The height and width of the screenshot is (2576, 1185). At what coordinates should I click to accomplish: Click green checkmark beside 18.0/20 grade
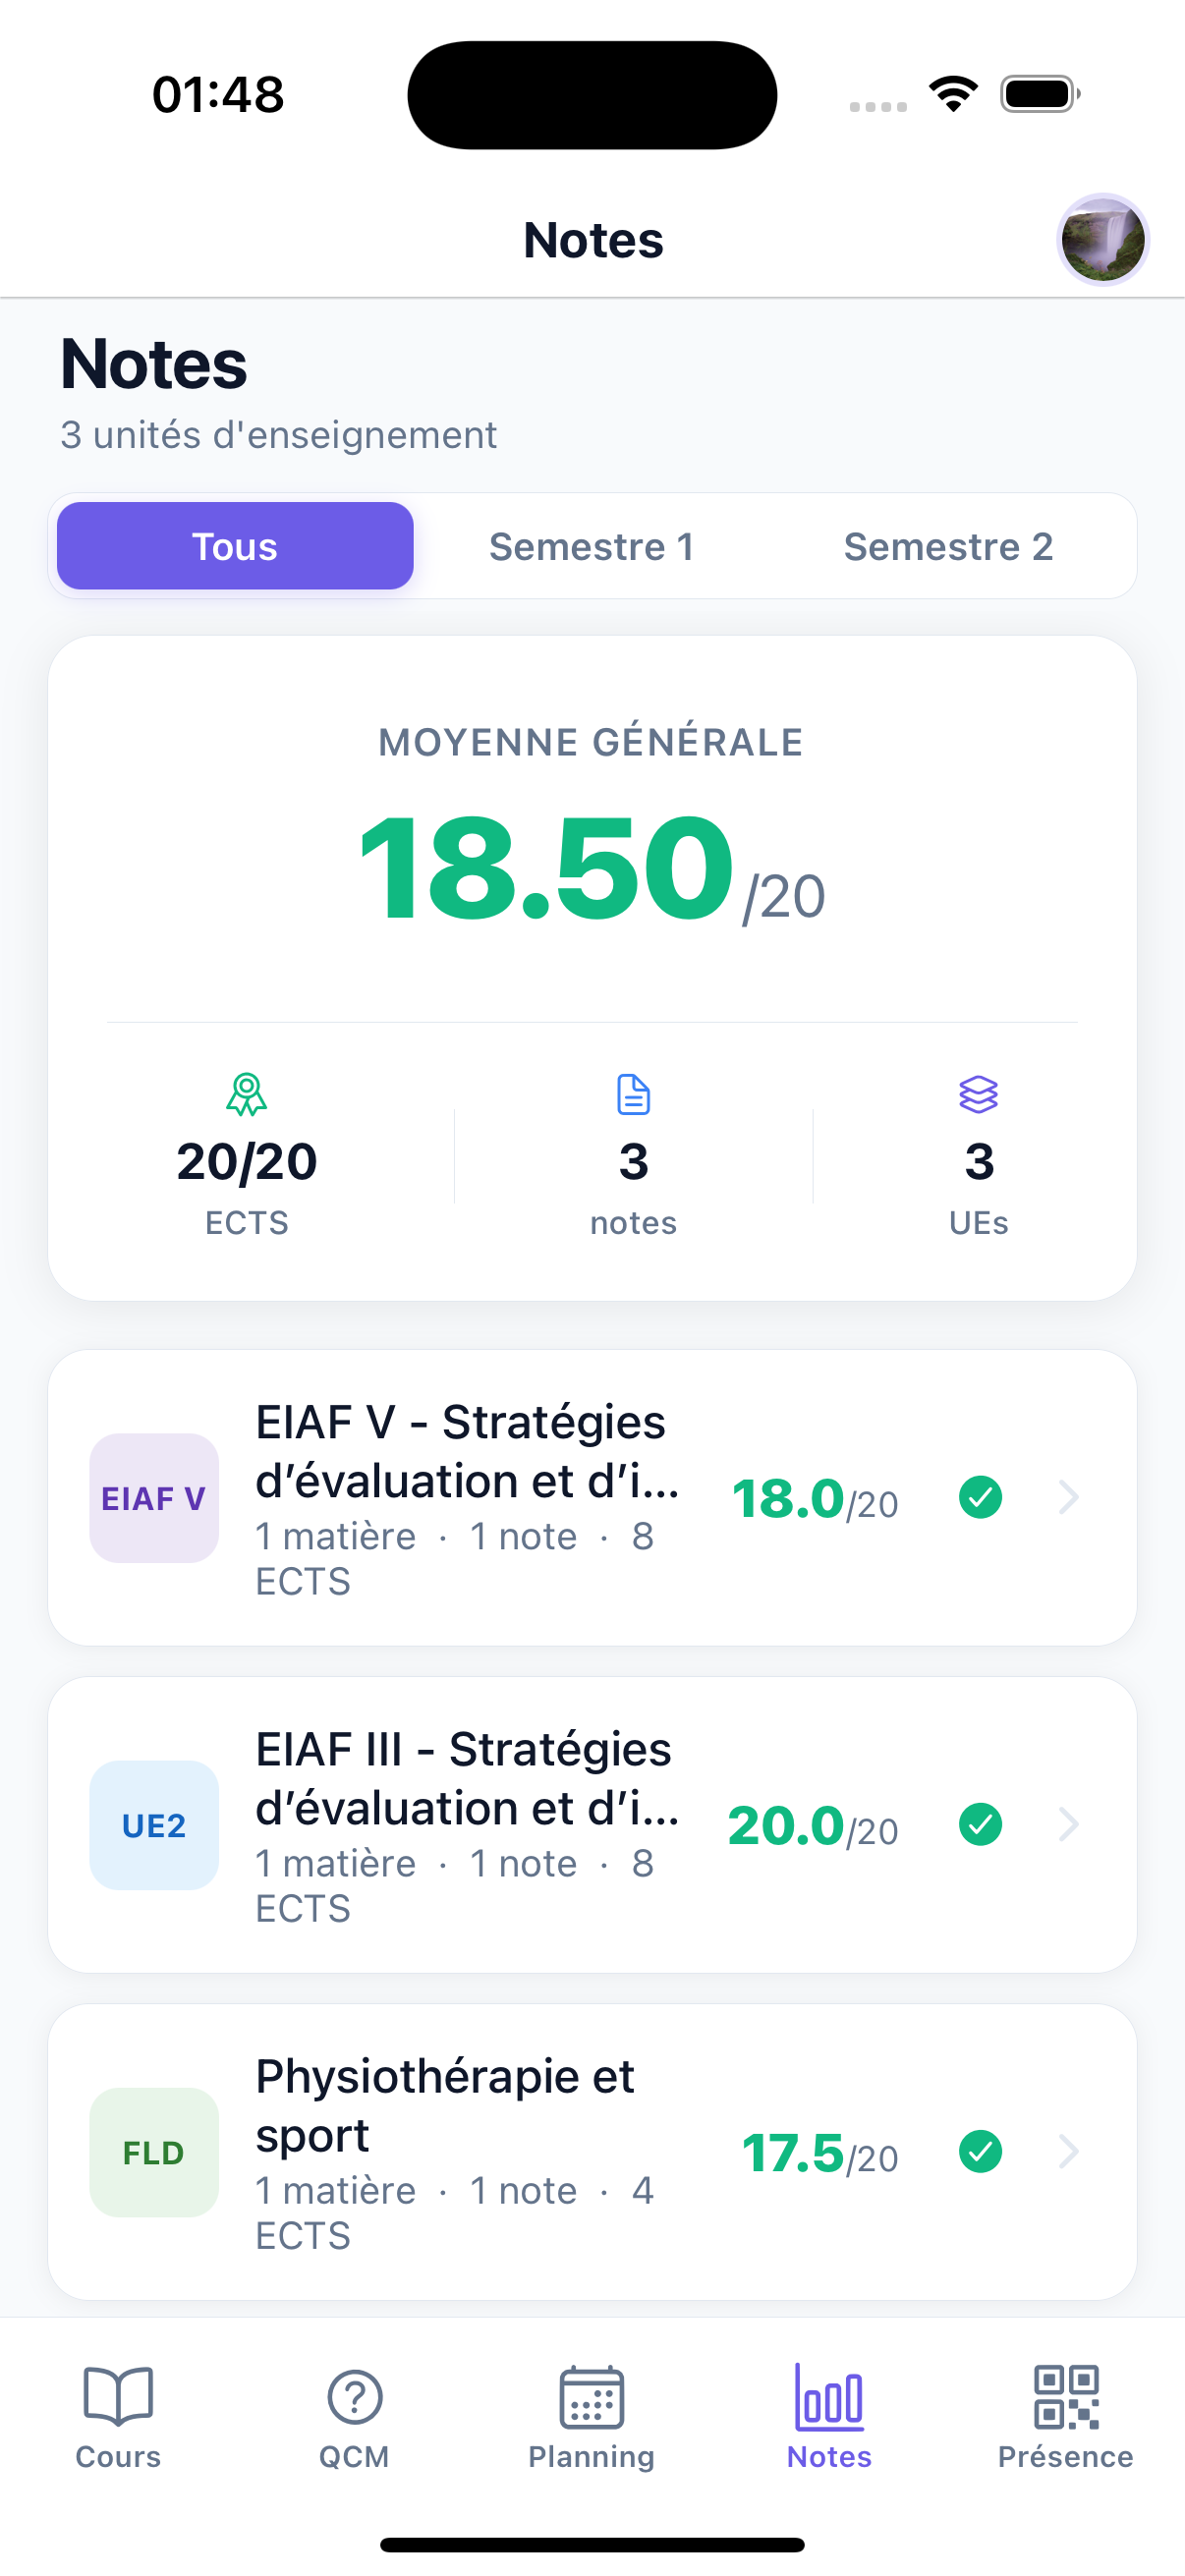[x=980, y=1498]
